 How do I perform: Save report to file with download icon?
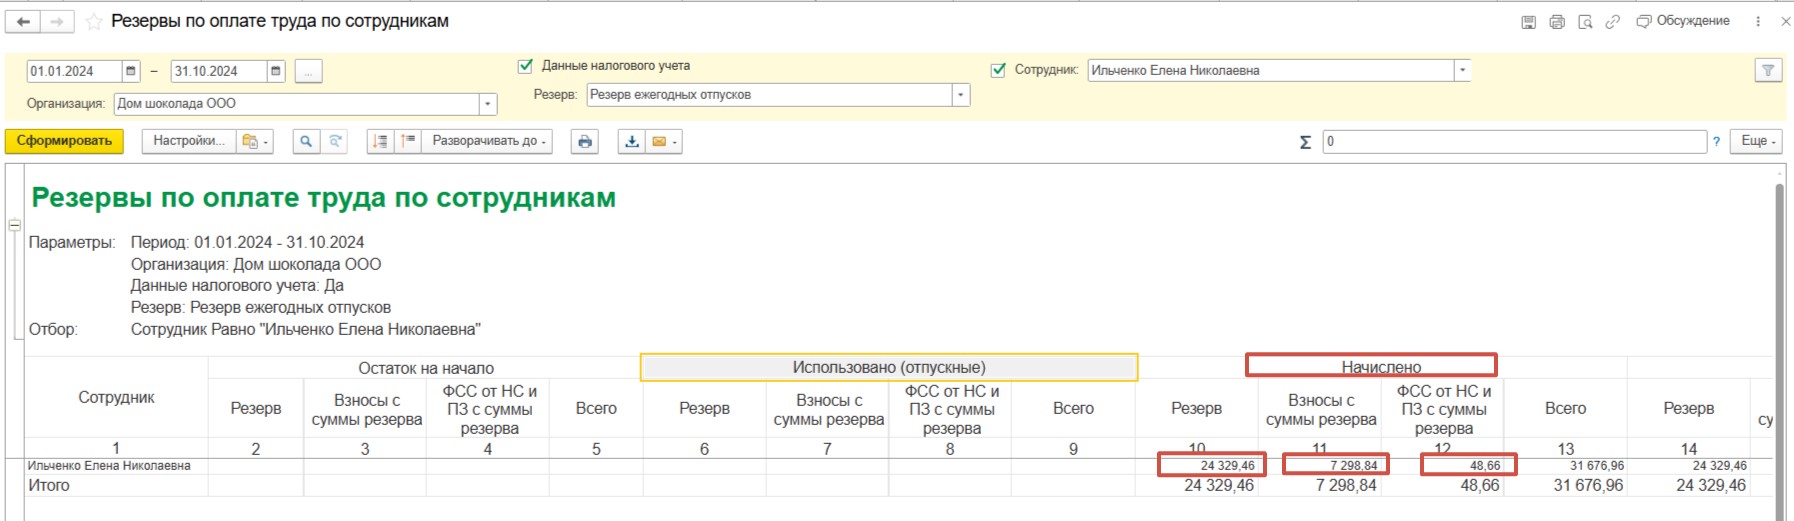click(x=632, y=142)
